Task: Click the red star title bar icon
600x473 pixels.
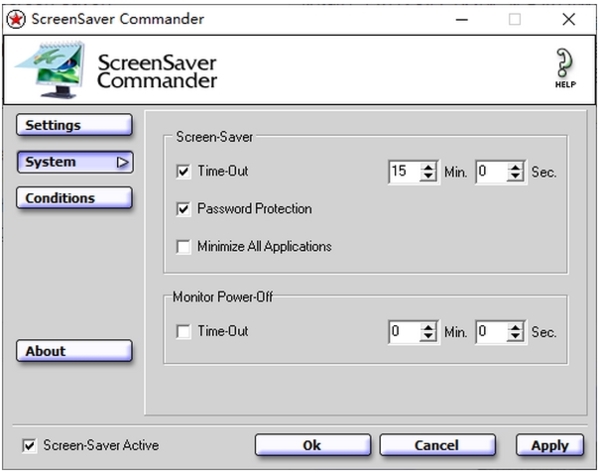Action: pos(16,19)
